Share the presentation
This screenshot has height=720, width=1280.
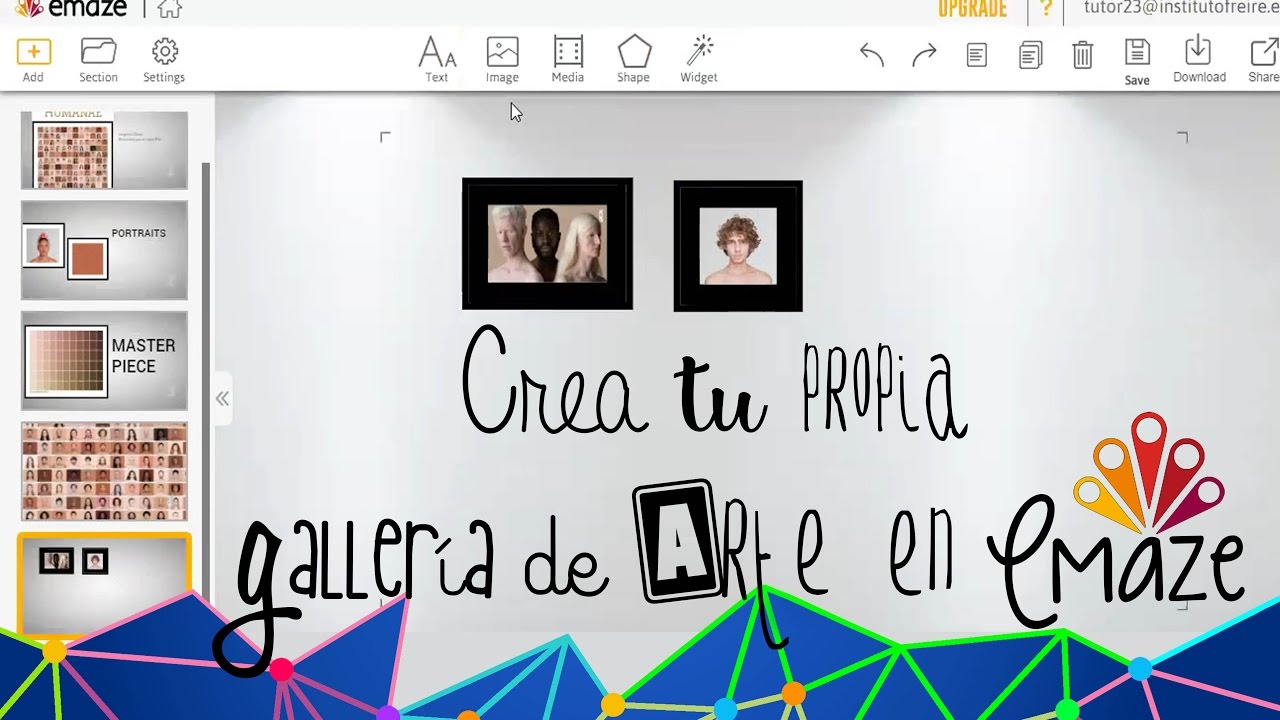(1264, 60)
